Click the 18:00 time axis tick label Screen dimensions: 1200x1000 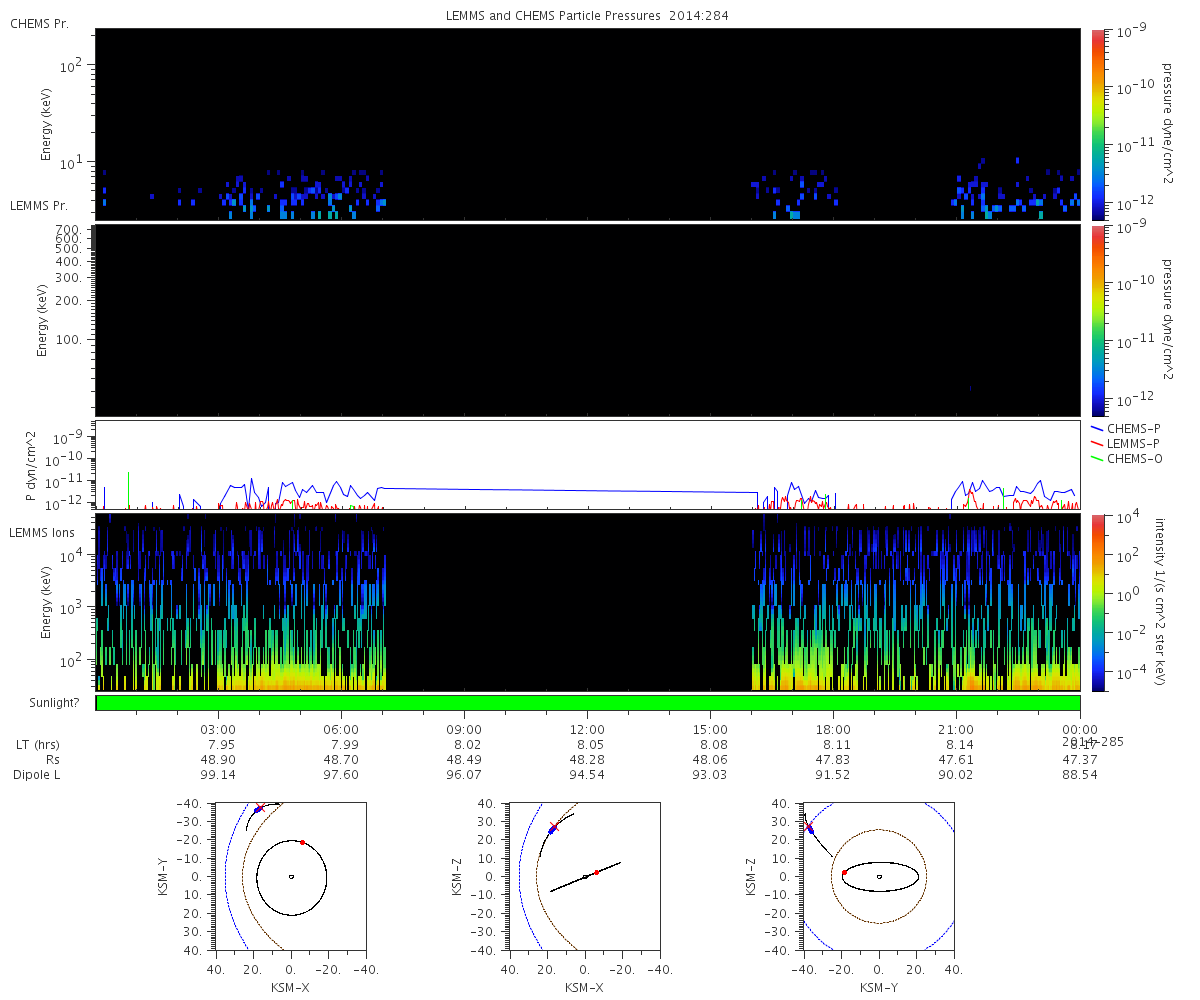(x=833, y=729)
